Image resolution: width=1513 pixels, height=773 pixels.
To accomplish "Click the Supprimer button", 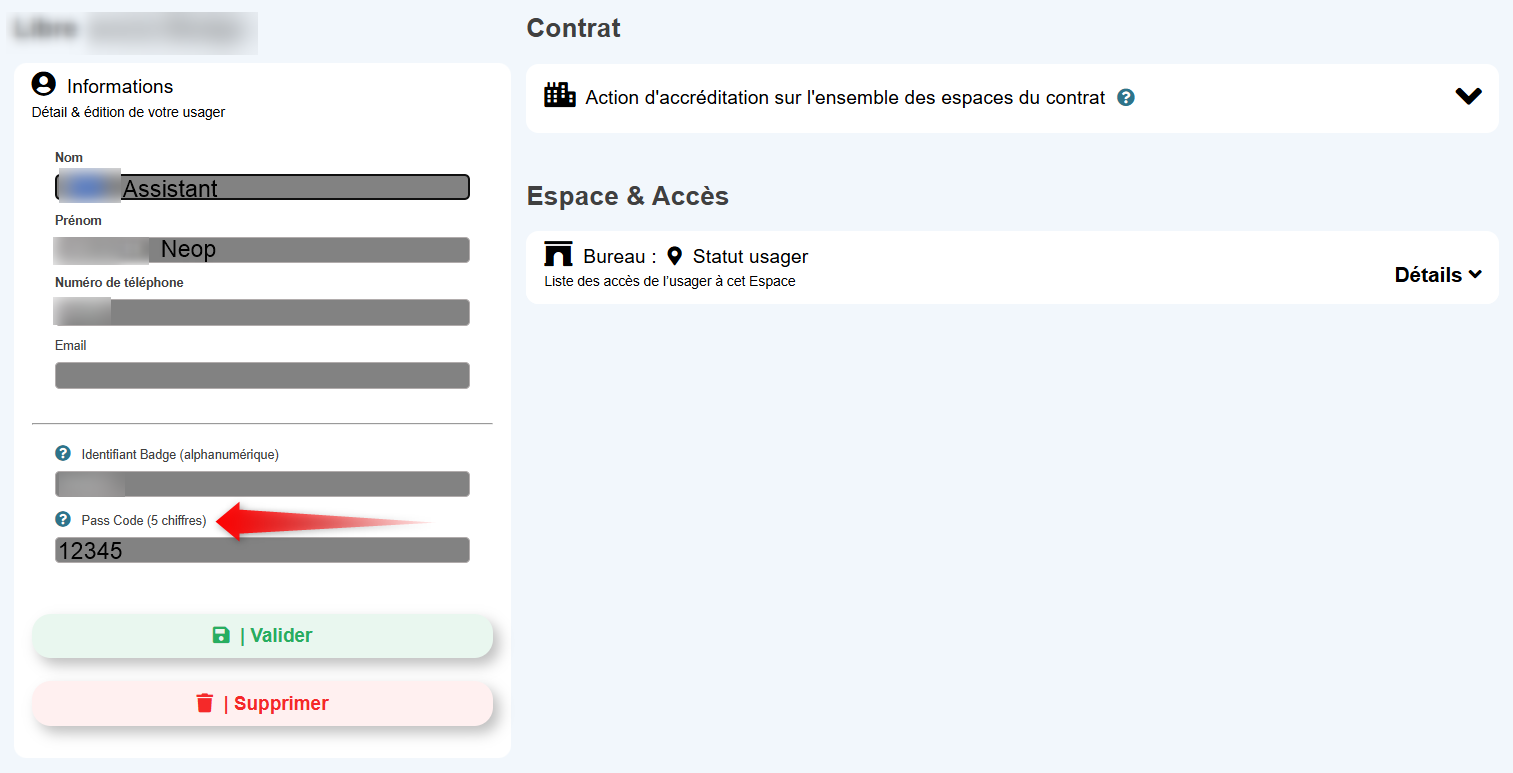I will (x=263, y=704).
